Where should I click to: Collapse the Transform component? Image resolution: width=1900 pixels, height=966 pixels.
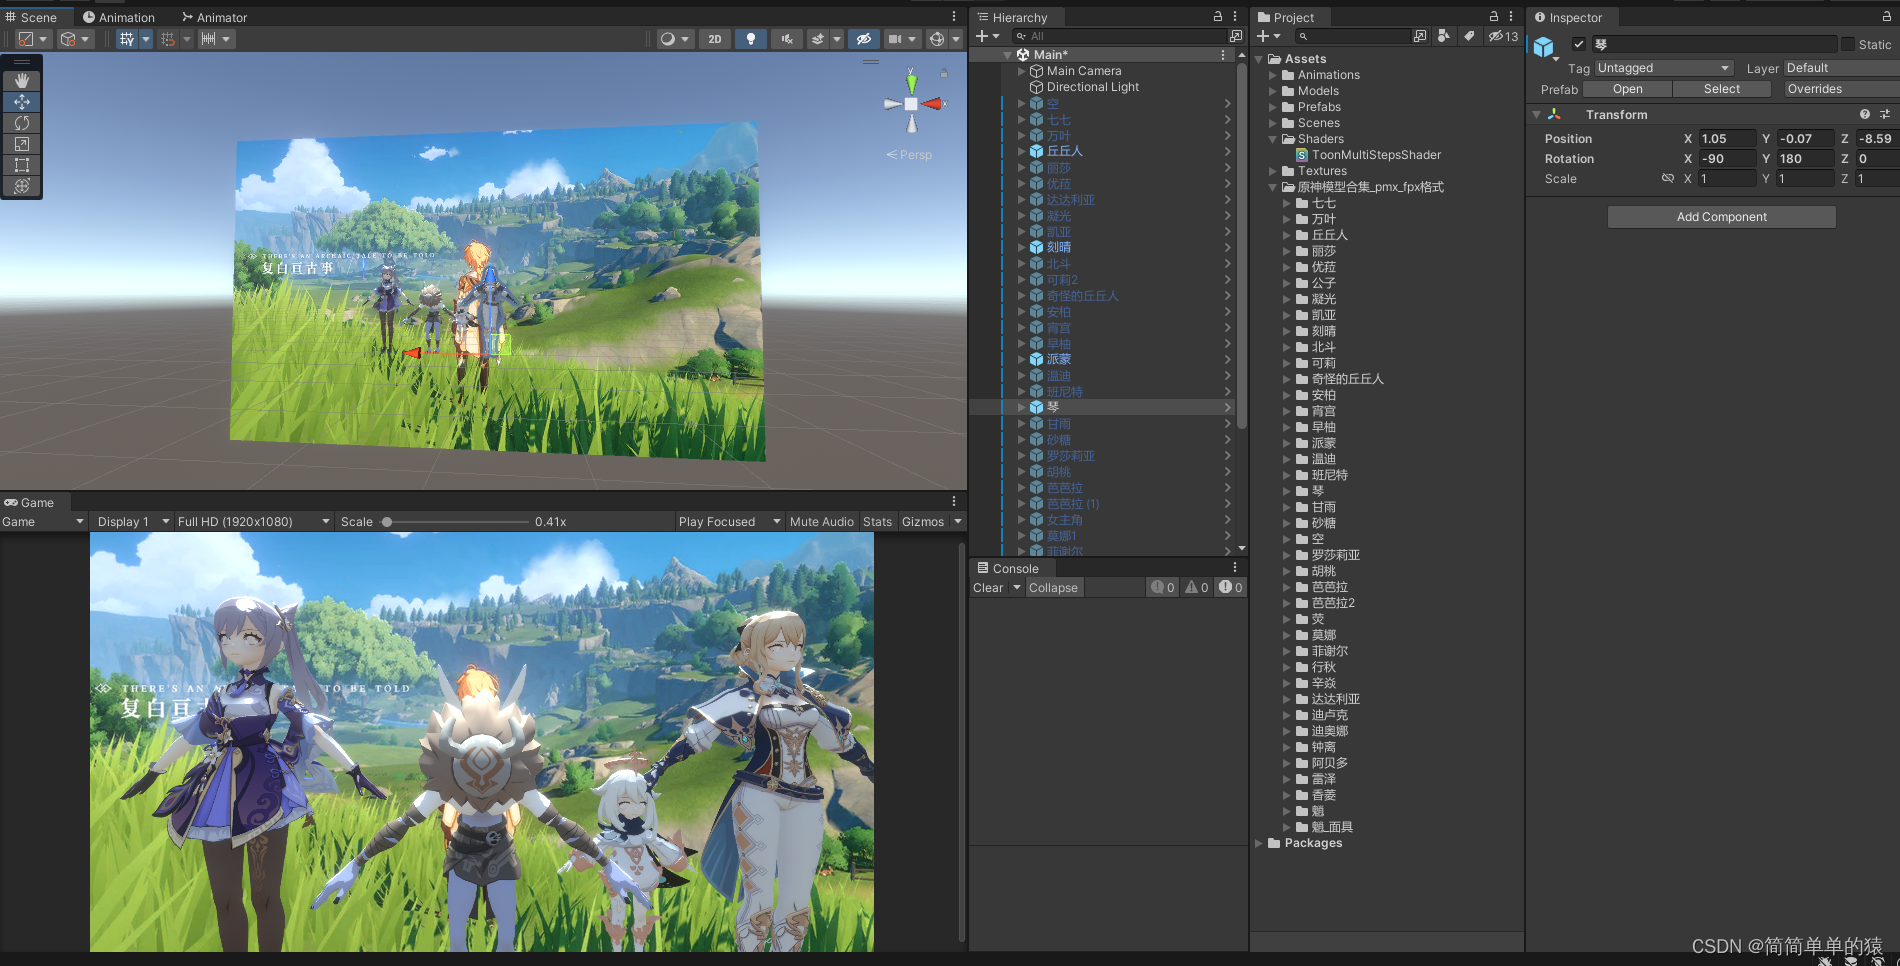pyautogui.click(x=1536, y=115)
